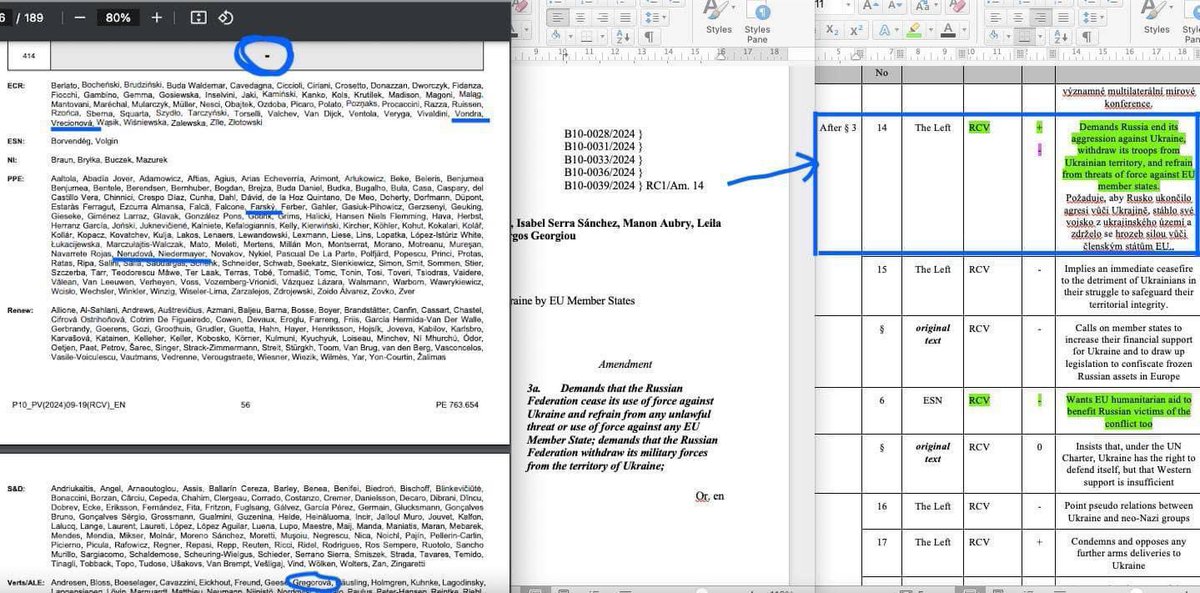The image size is (1200, 593).
Task: Open line spacing options in middle Word window
Action: click(654, 17)
